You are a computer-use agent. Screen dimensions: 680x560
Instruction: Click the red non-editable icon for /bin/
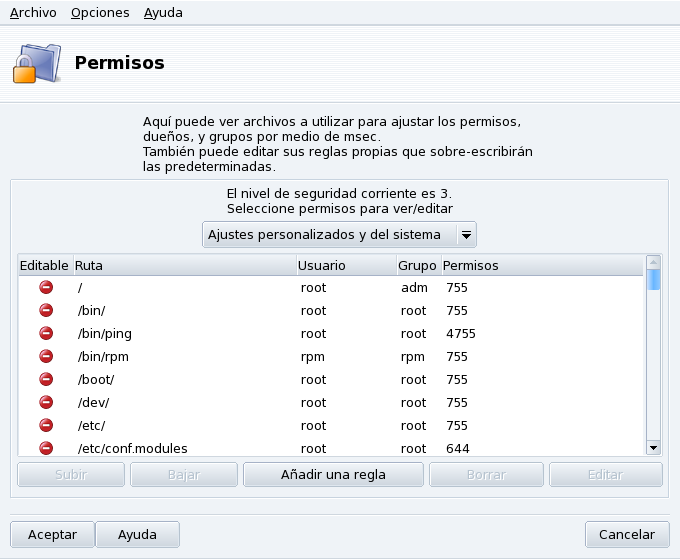(x=46, y=310)
